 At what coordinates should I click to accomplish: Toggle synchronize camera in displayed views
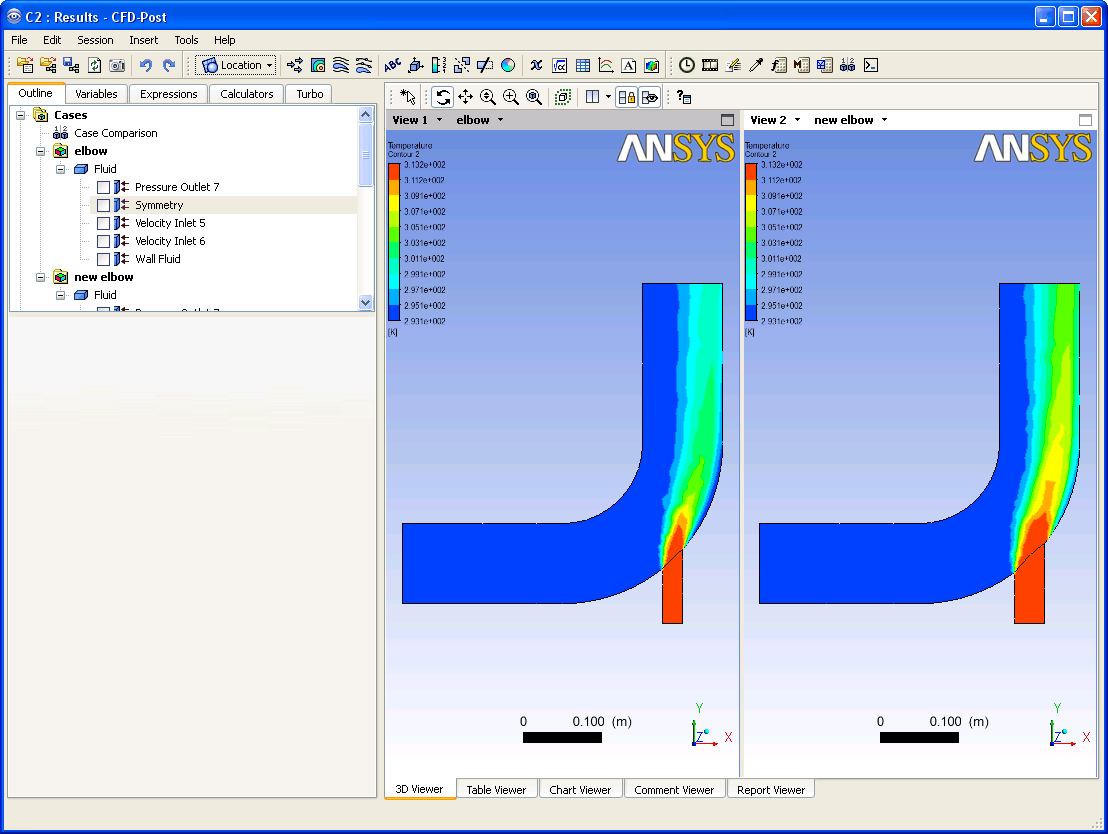click(x=627, y=97)
